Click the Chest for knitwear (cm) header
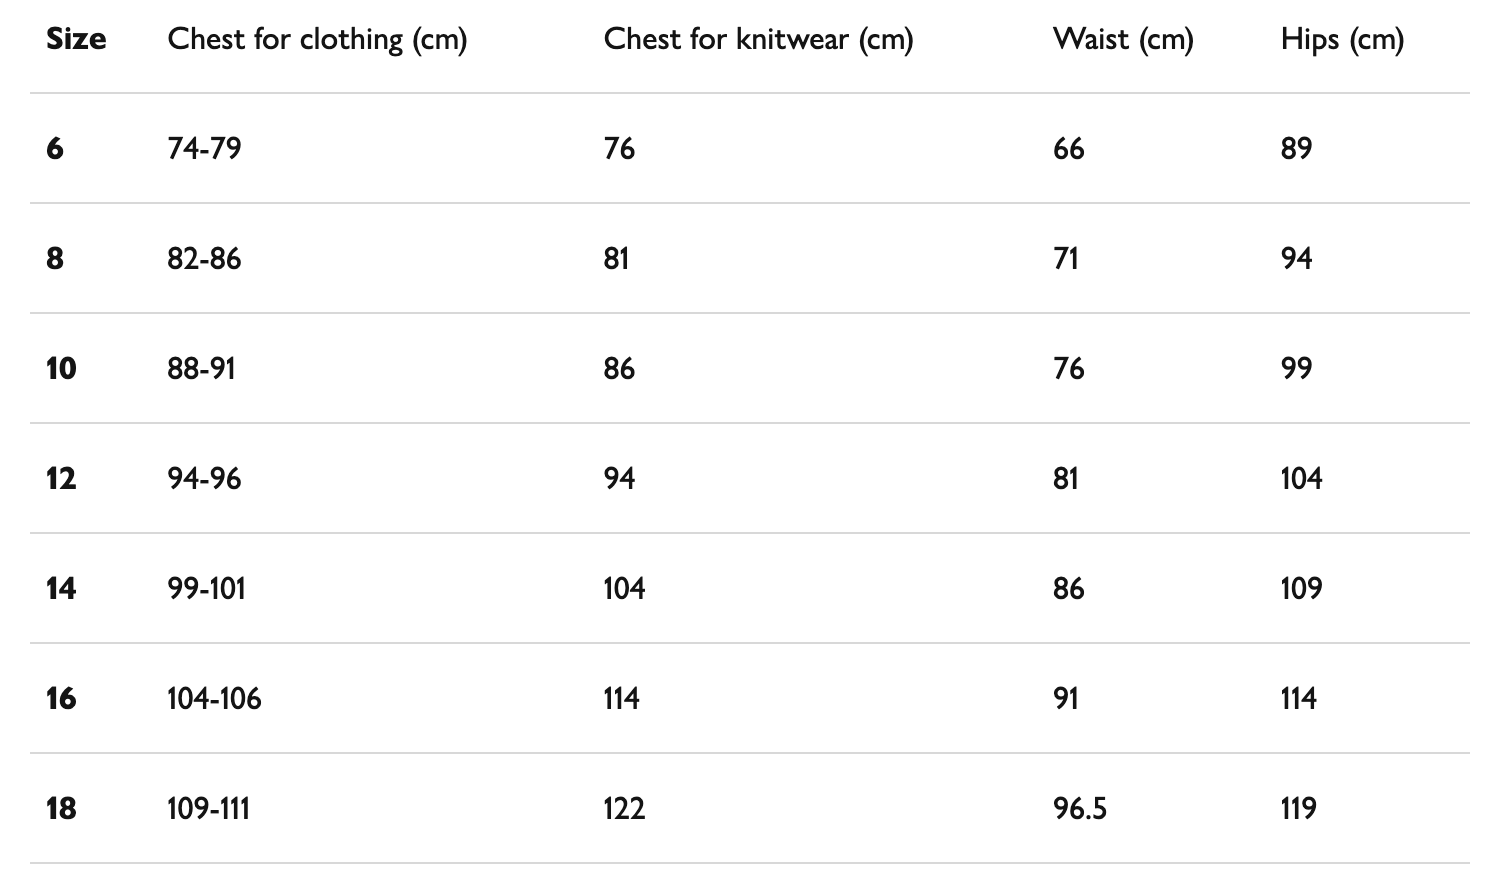The width and height of the screenshot is (1504, 894). click(758, 40)
